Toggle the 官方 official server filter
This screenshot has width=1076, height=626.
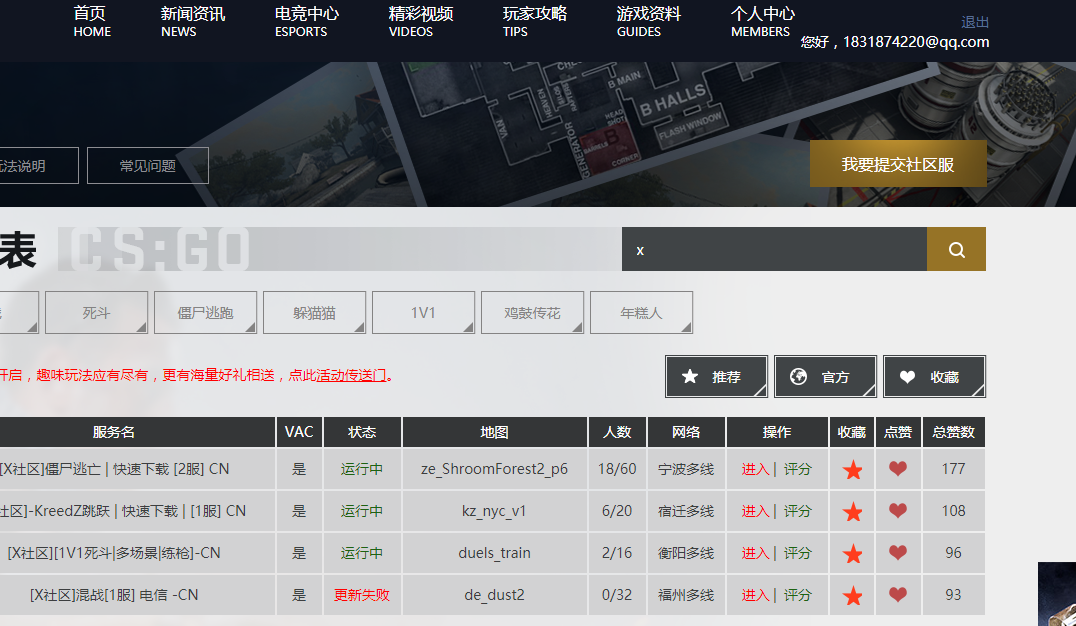coord(825,376)
